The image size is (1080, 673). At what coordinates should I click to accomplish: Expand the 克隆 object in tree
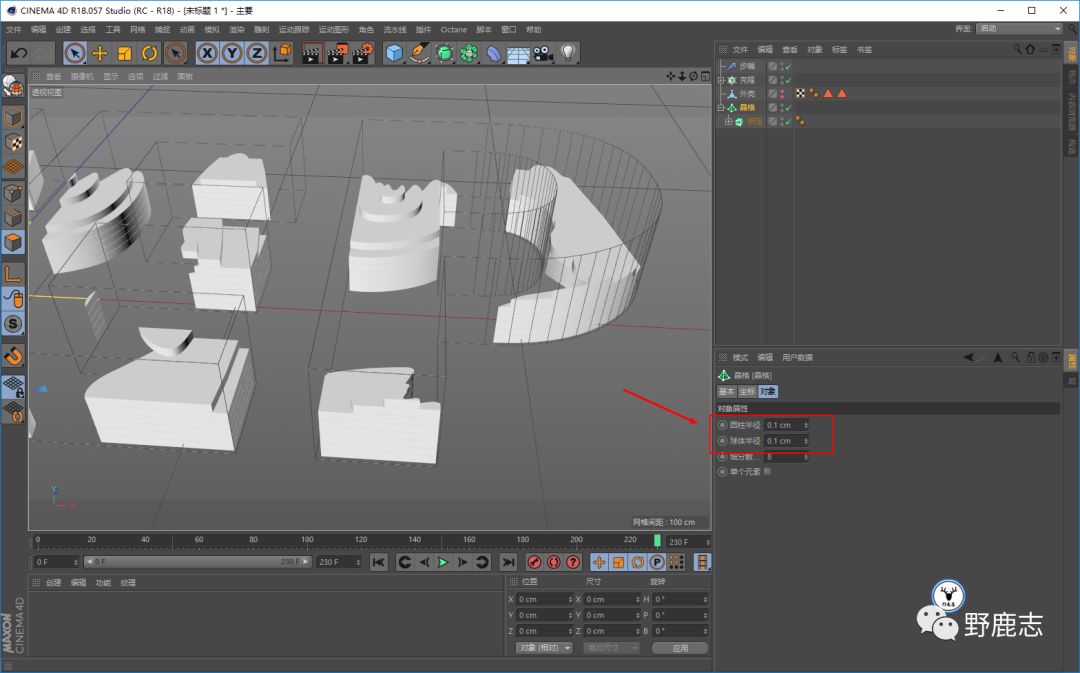click(x=721, y=80)
